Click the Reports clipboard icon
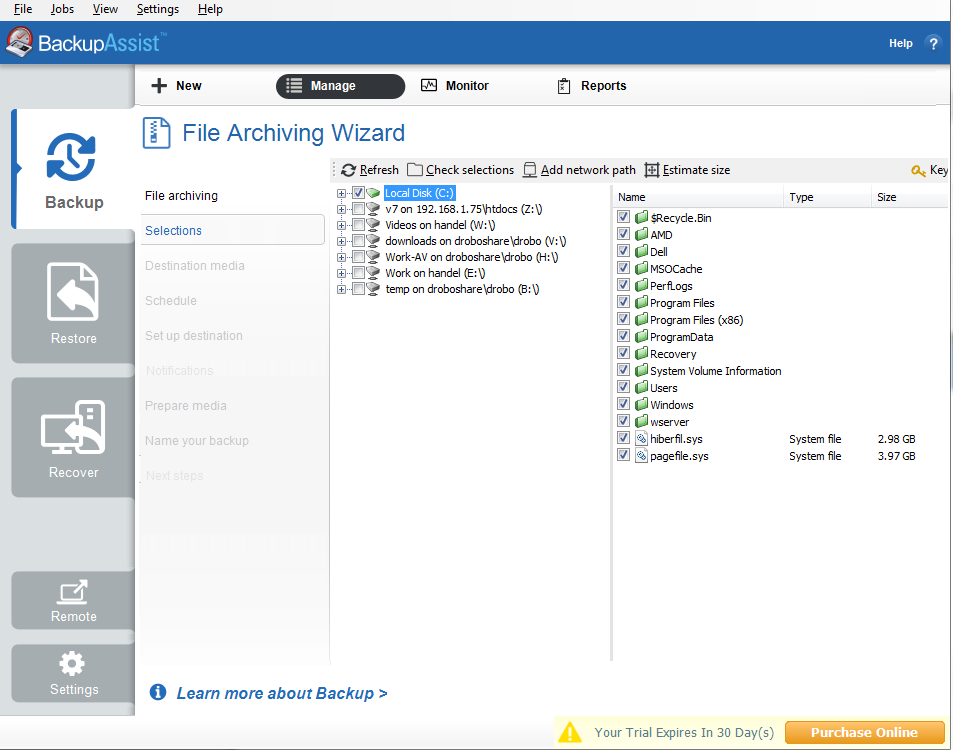This screenshot has height=750, width=953. pyautogui.click(x=563, y=86)
